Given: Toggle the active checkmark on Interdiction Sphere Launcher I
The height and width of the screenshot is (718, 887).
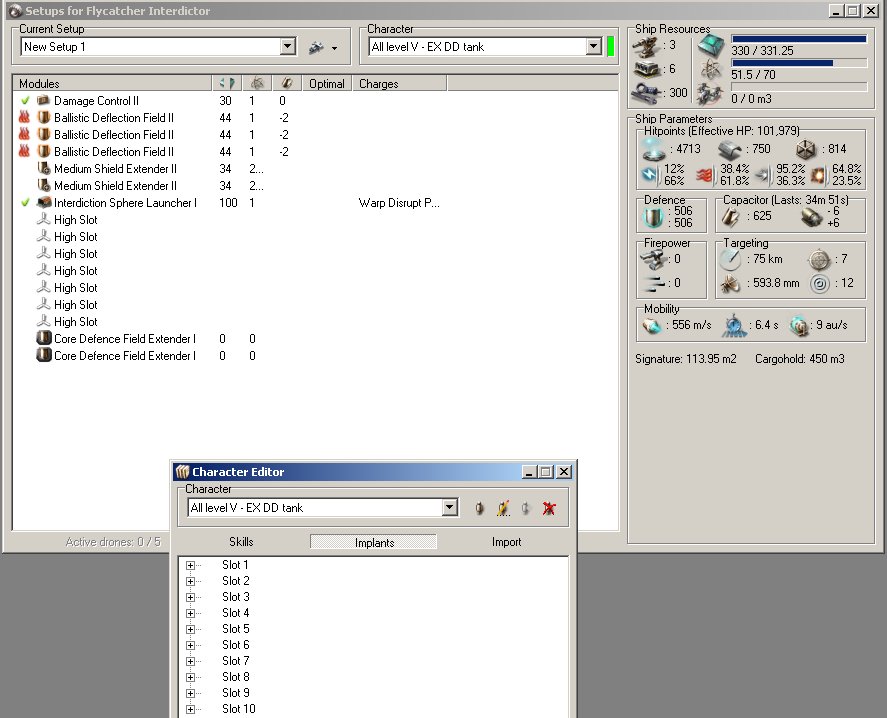Looking at the screenshot, I should click(25, 203).
